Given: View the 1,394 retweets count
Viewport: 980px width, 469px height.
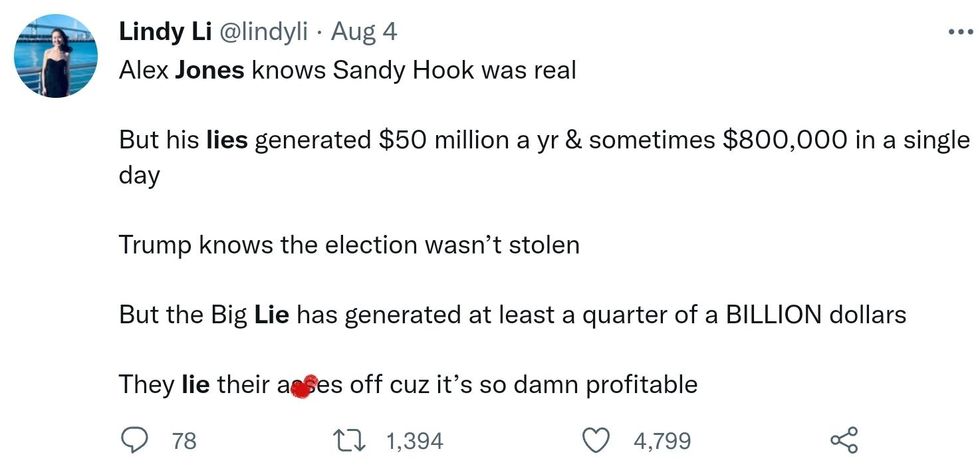Looking at the screenshot, I should 414,440.
